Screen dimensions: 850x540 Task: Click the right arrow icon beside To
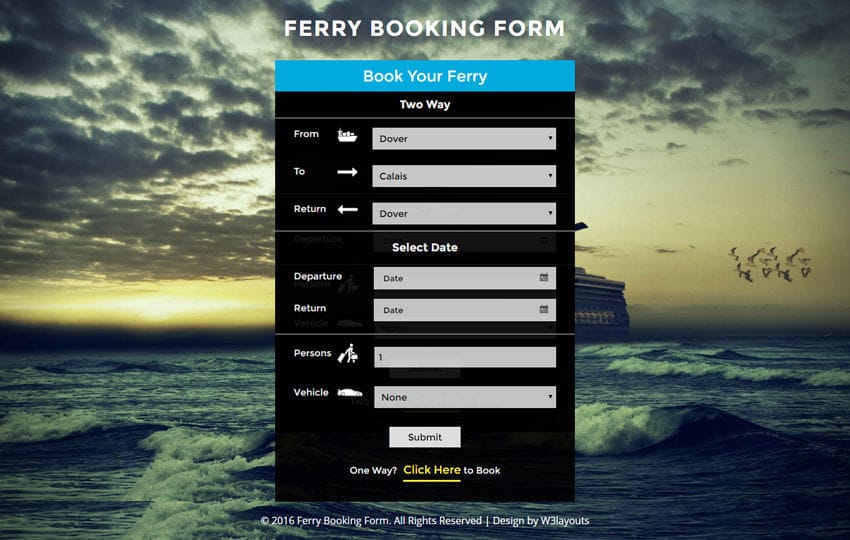pos(347,172)
